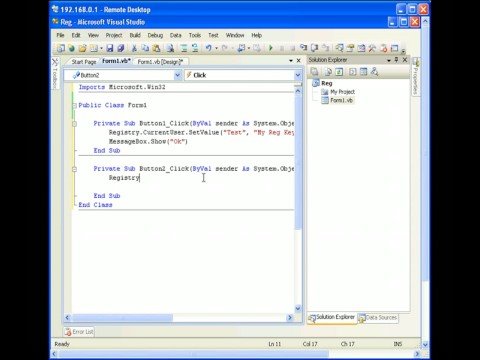
Task: Open the Solution Explorer window position dropdown
Action: pos(389,60)
